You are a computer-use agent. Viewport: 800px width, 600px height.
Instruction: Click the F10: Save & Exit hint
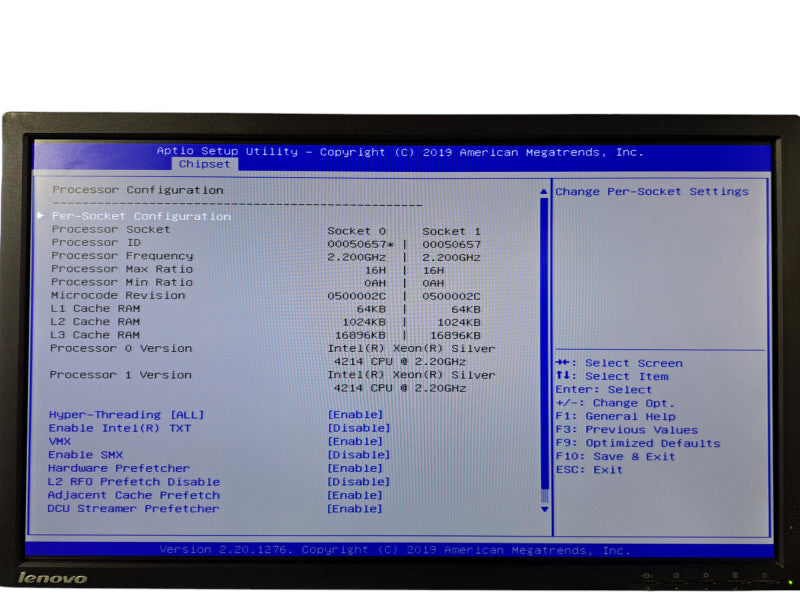coord(615,457)
